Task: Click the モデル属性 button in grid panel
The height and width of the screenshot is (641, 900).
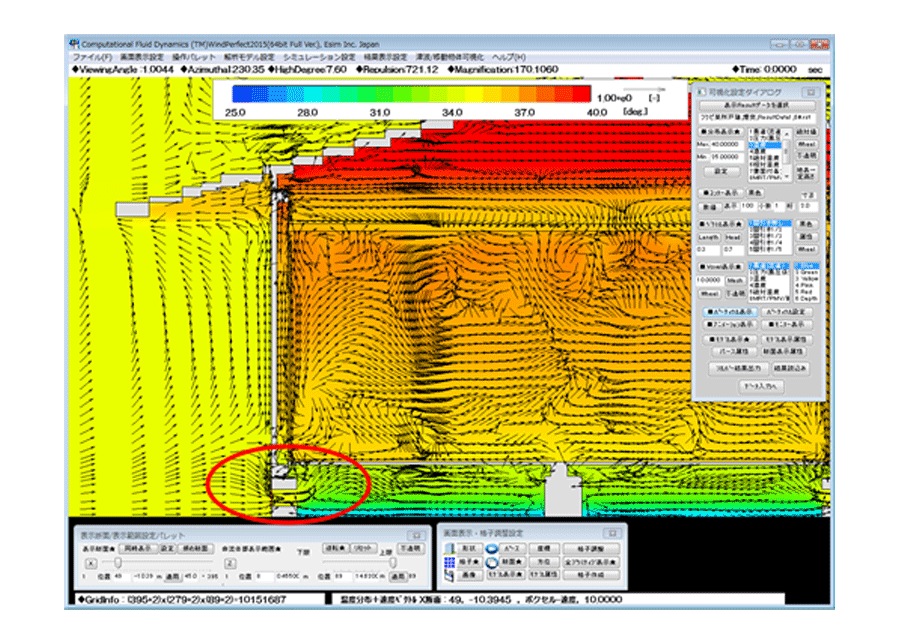Action: [543, 575]
